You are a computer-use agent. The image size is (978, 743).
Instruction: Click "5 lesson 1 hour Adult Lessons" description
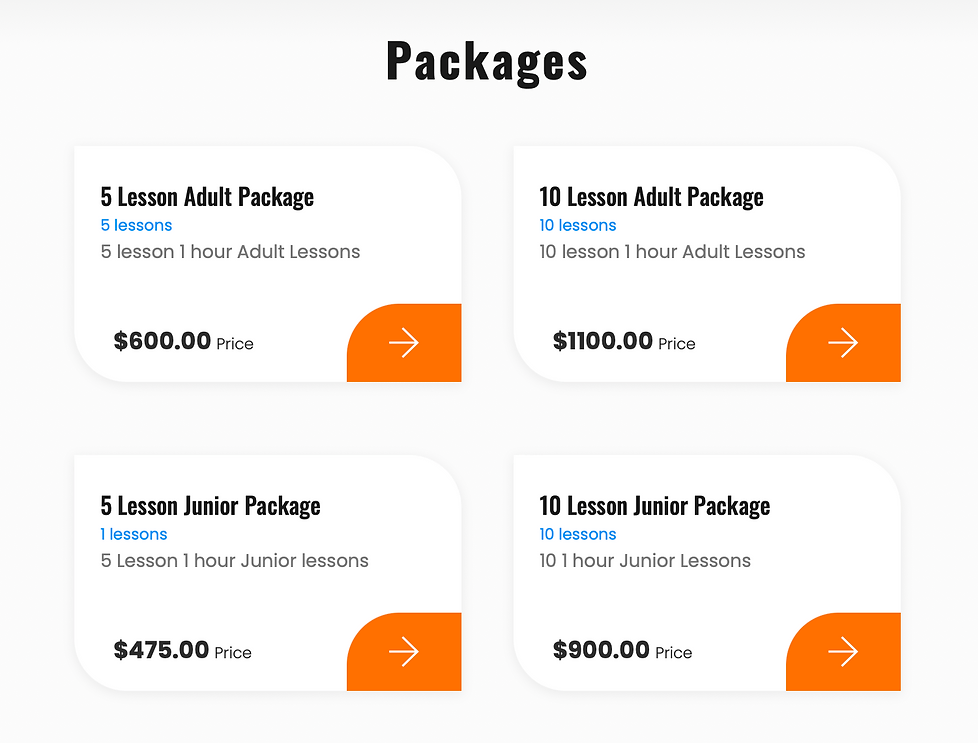pyautogui.click(x=230, y=252)
